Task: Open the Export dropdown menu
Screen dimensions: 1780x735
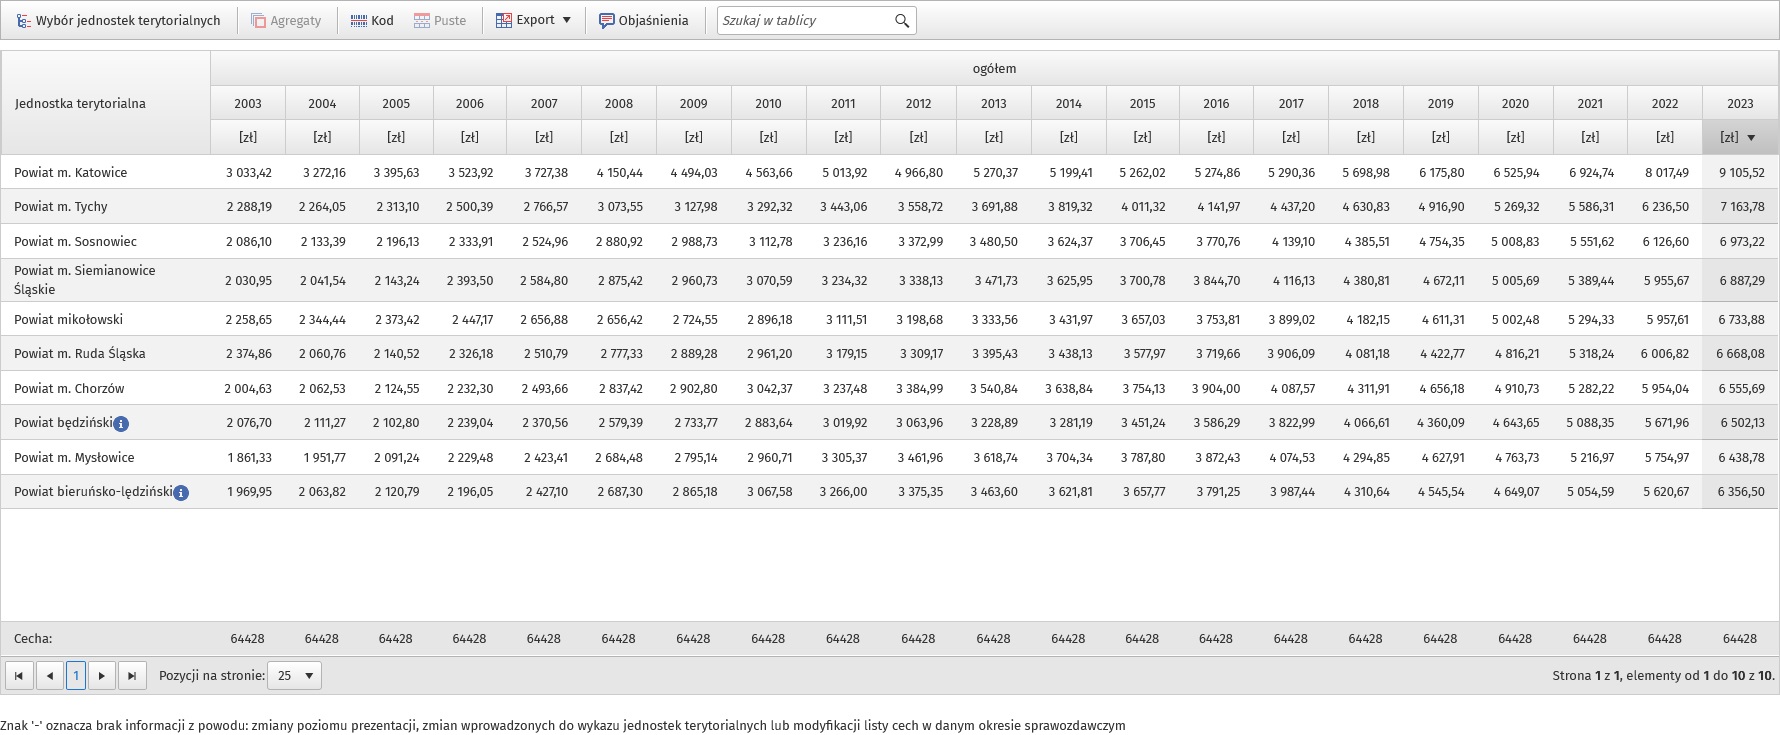Action: [x=534, y=20]
